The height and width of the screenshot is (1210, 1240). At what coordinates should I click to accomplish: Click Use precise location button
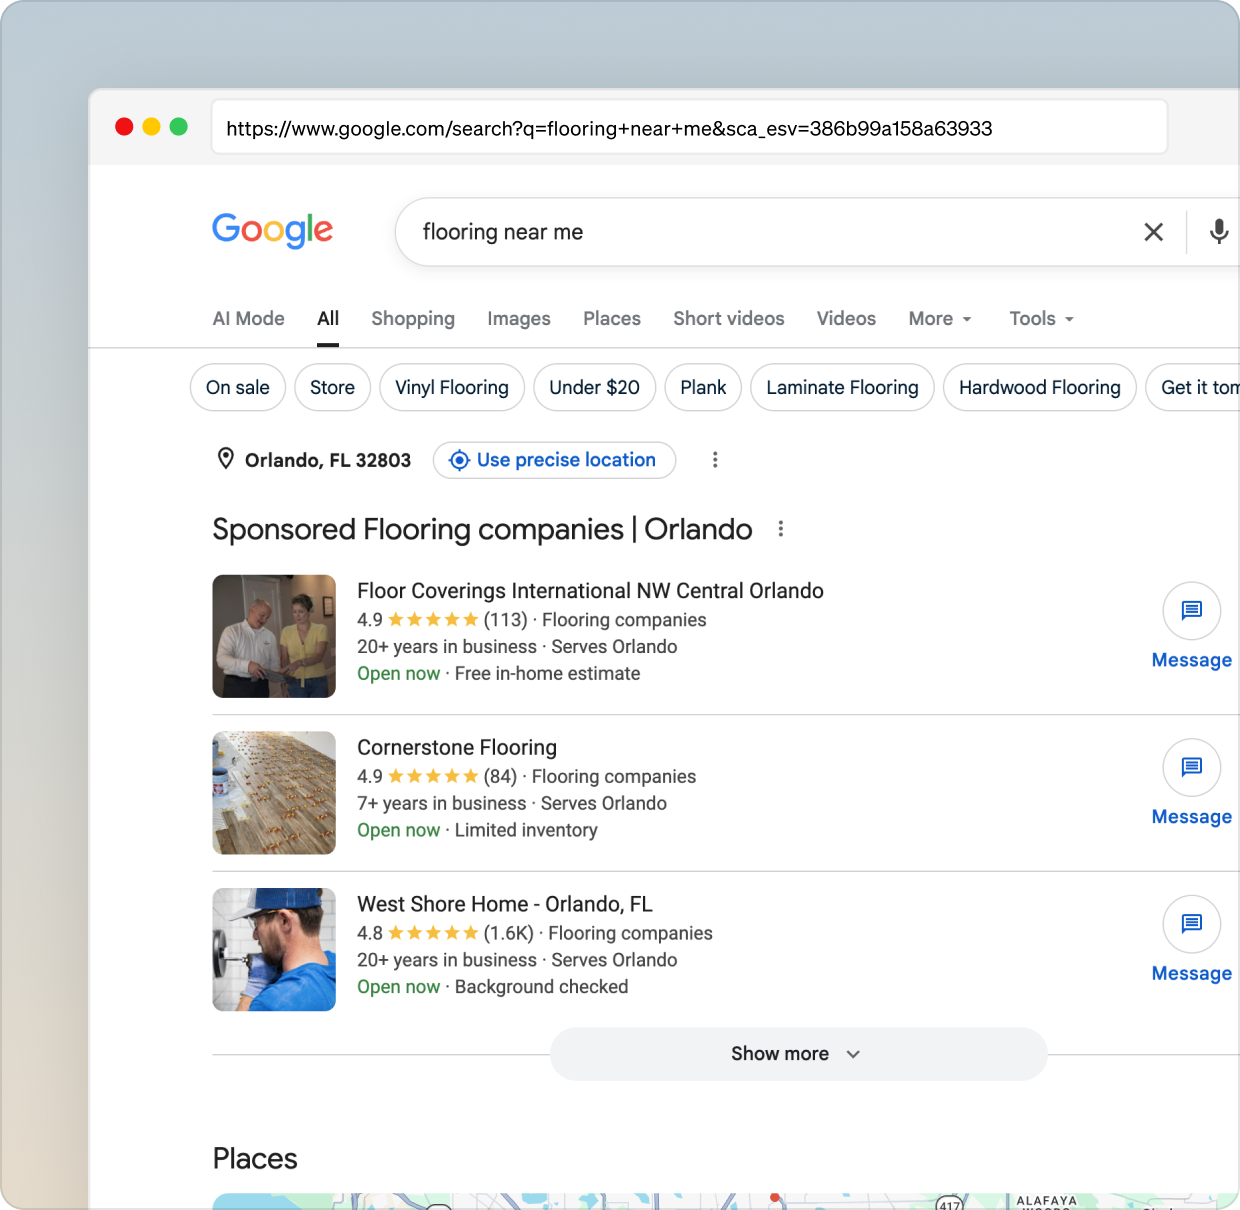pos(555,460)
